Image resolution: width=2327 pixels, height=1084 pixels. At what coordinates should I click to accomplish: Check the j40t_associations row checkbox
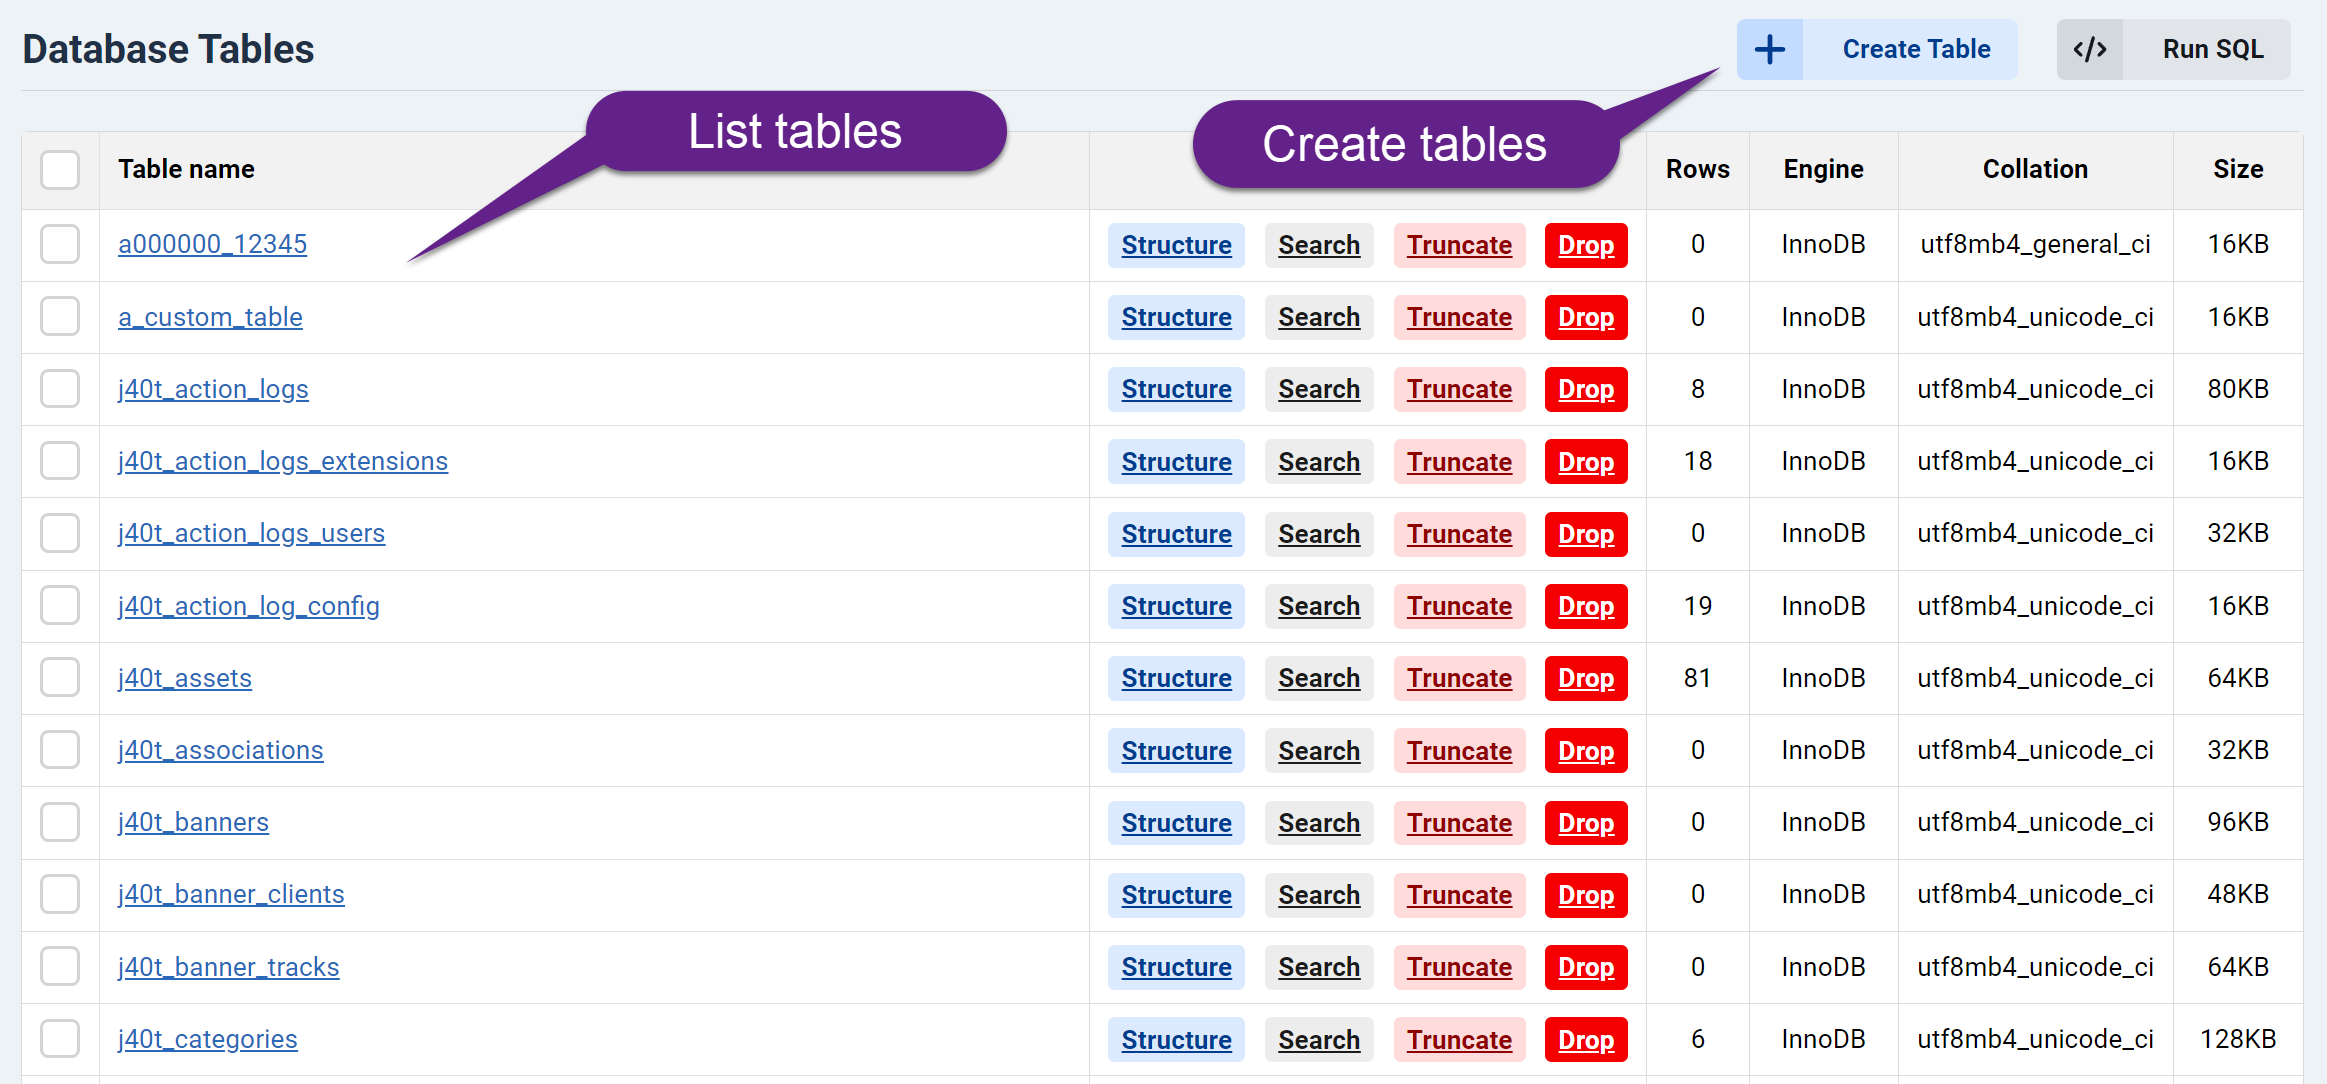(60, 750)
